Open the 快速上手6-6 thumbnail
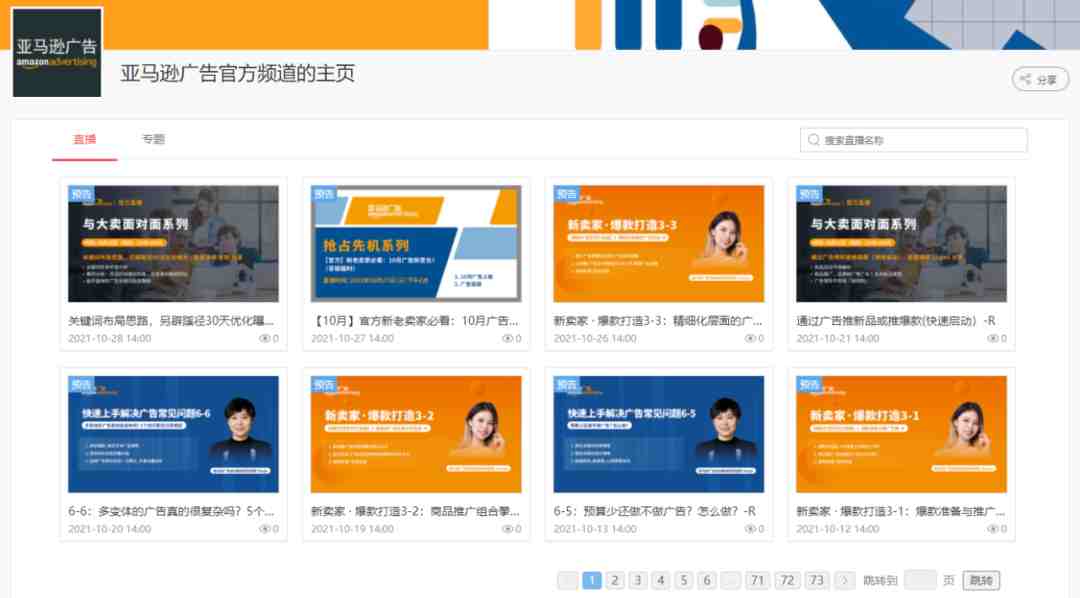The height and width of the screenshot is (598, 1080). [174, 434]
